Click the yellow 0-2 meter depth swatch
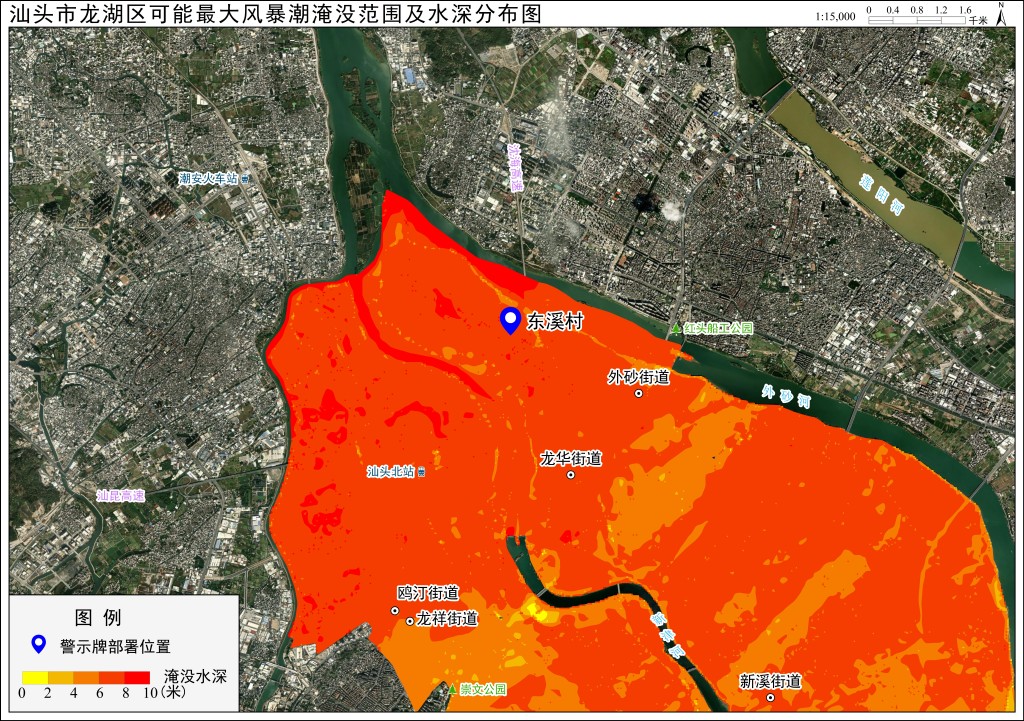 (x=35, y=678)
